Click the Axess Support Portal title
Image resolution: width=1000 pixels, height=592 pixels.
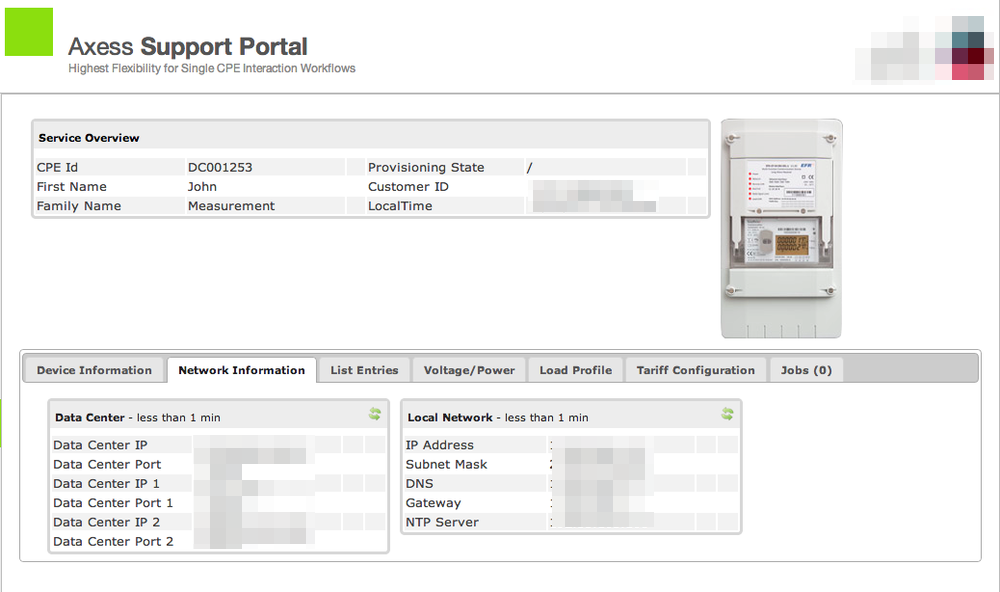188,47
